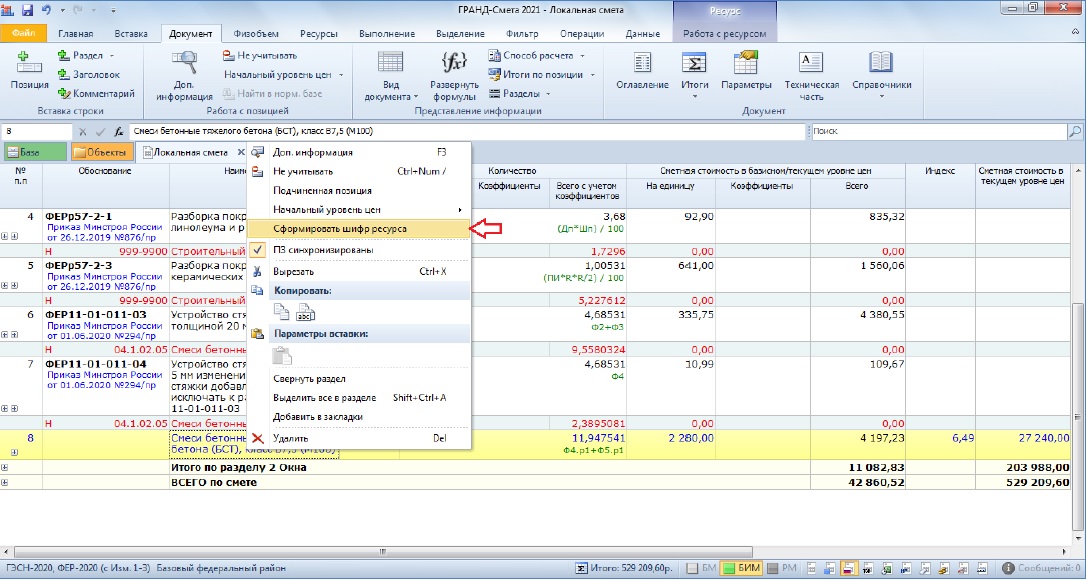Click the Итого sigma icon in the status bar
Image resolution: width=1087 pixels, height=580 pixels.
[582, 569]
